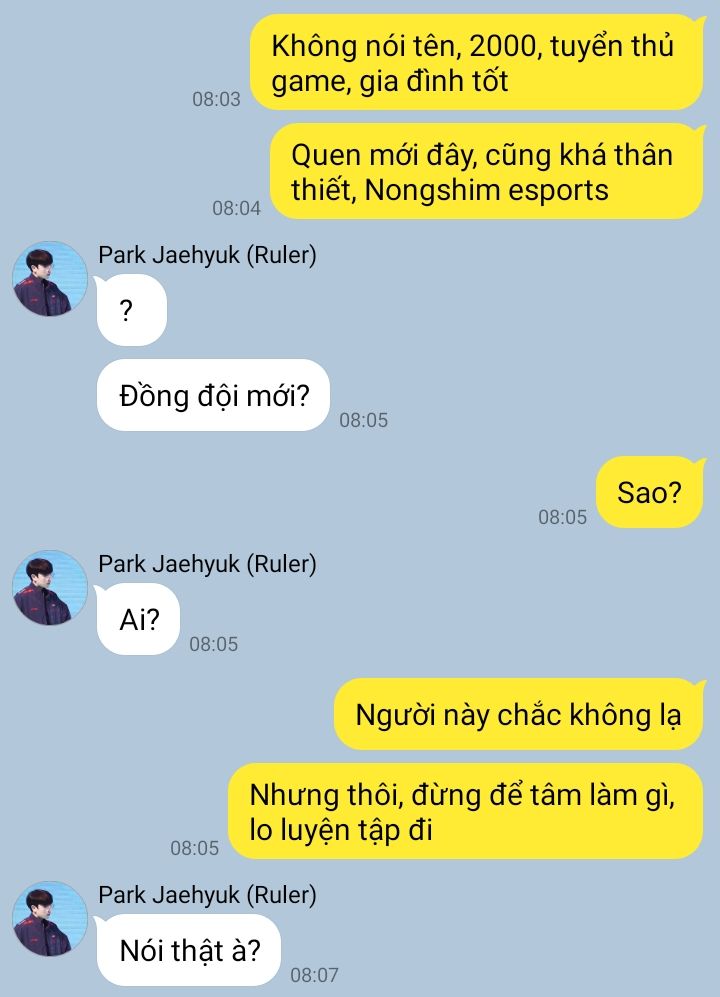
Task: Open sender name above the 'Ai?' message
Action: coord(207,564)
